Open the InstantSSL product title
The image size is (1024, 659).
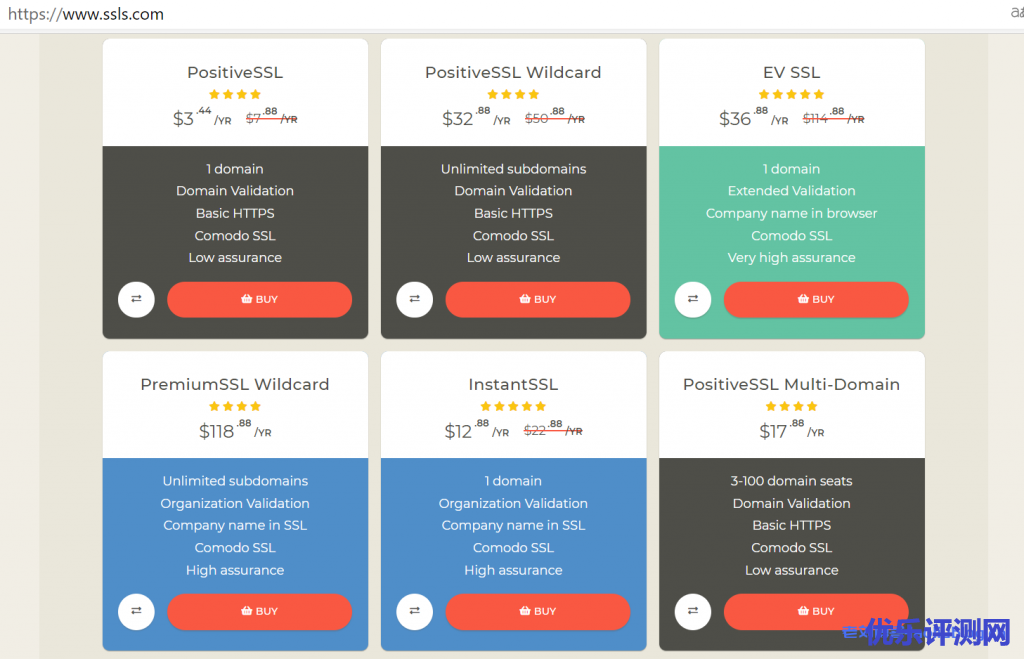pos(513,384)
